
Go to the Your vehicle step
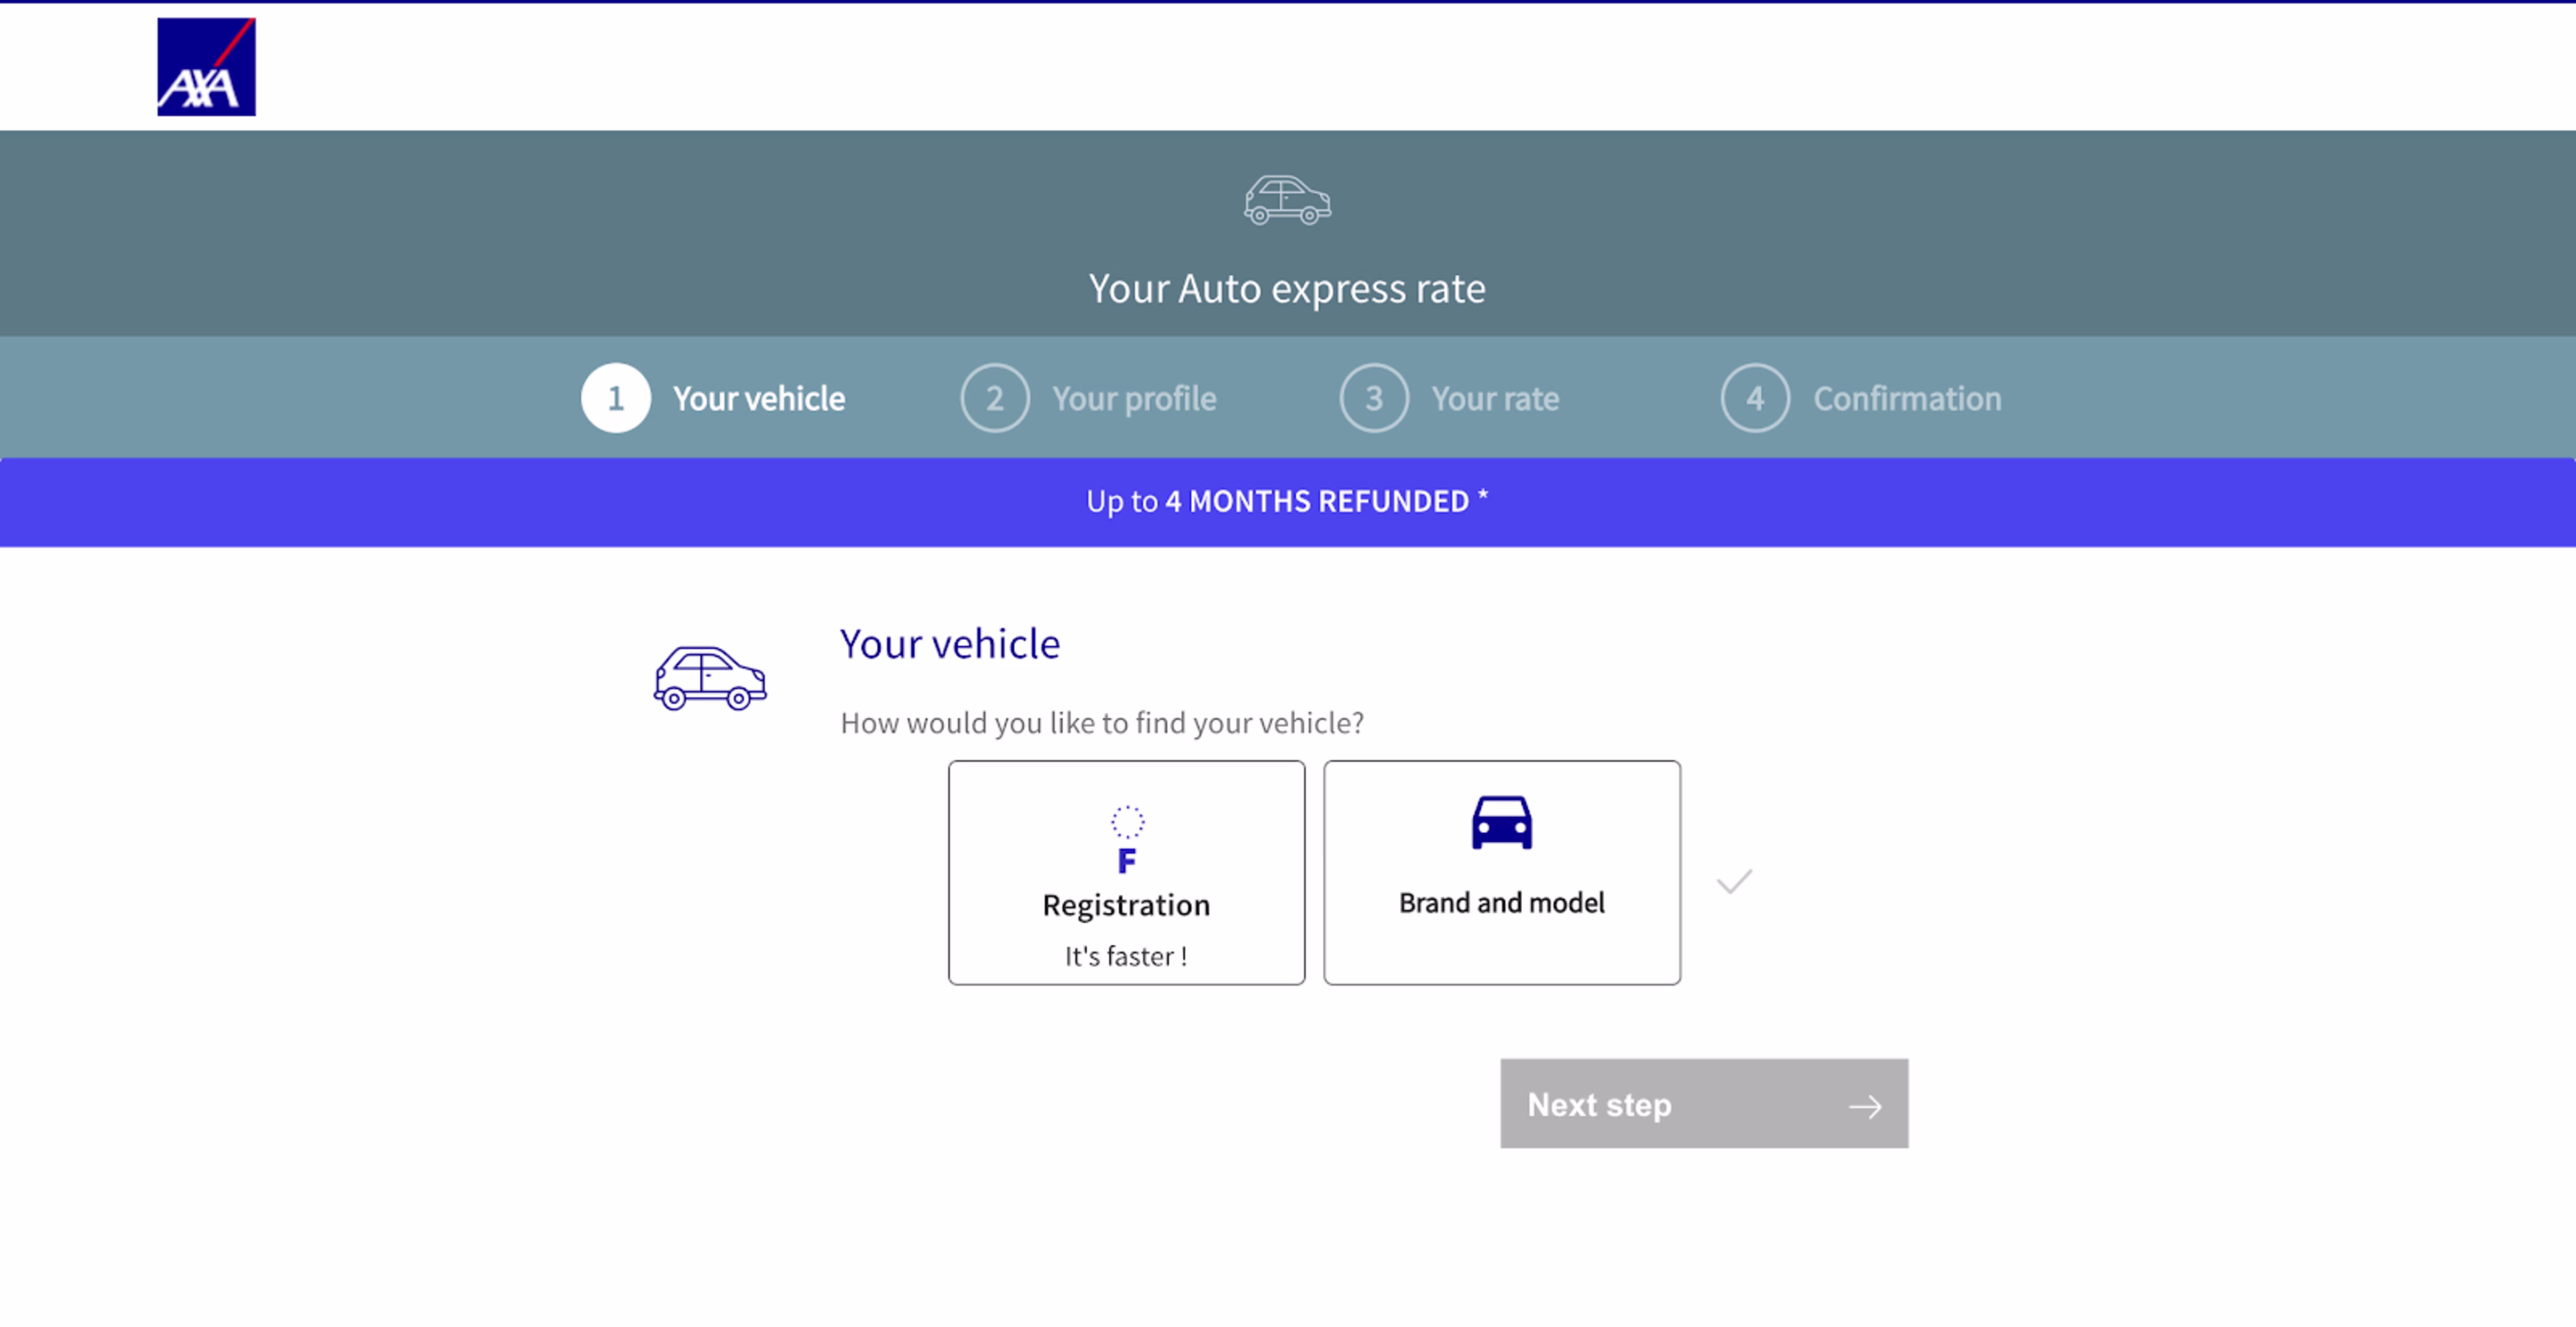pos(758,398)
